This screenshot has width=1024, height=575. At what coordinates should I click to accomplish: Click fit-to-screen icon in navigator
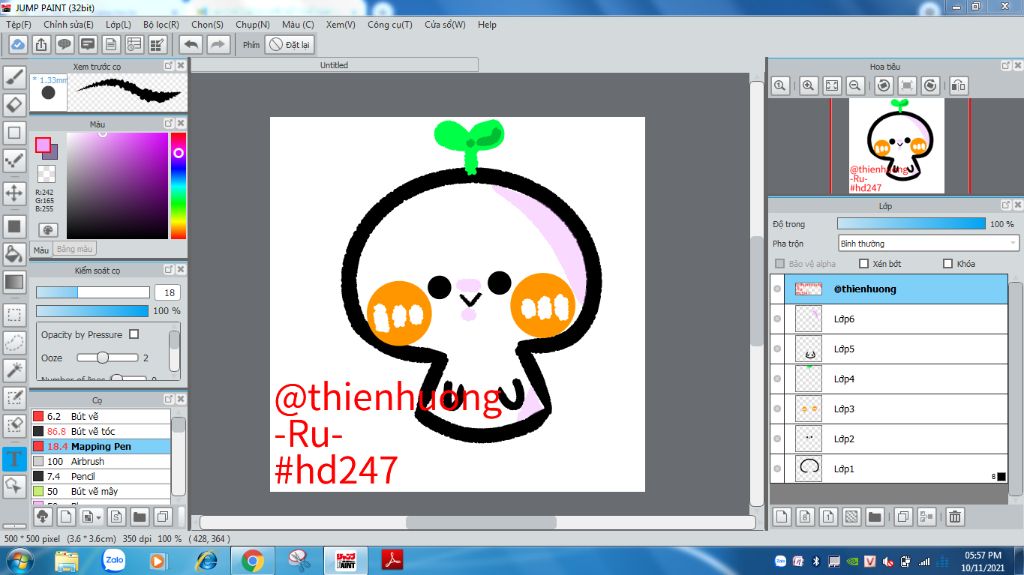[832, 86]
